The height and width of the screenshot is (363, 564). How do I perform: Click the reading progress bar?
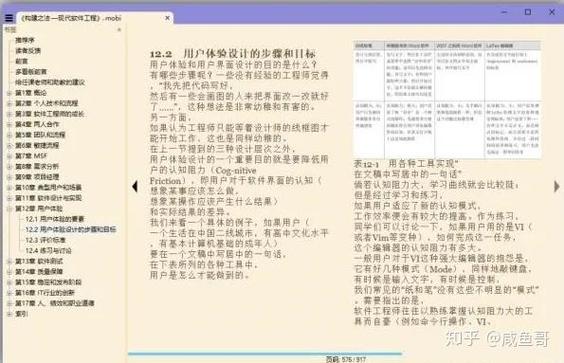coord(265,354)
